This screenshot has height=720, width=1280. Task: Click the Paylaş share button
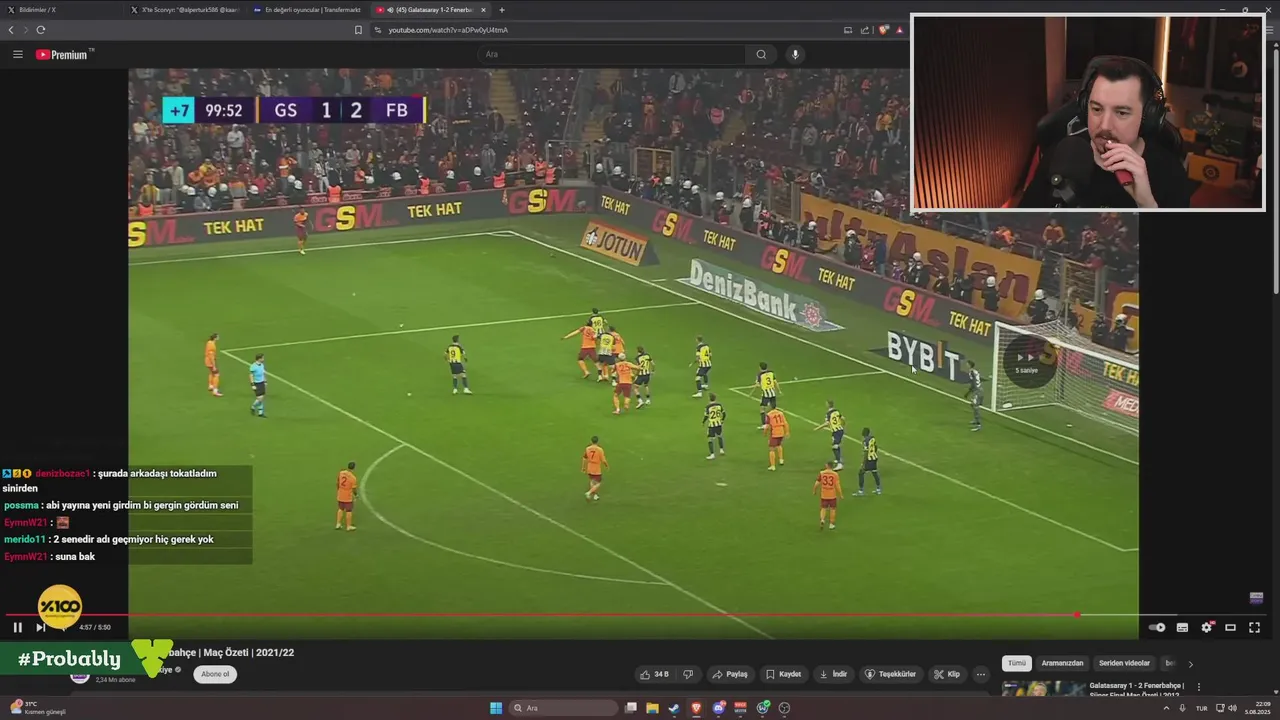tap(729, 674)
